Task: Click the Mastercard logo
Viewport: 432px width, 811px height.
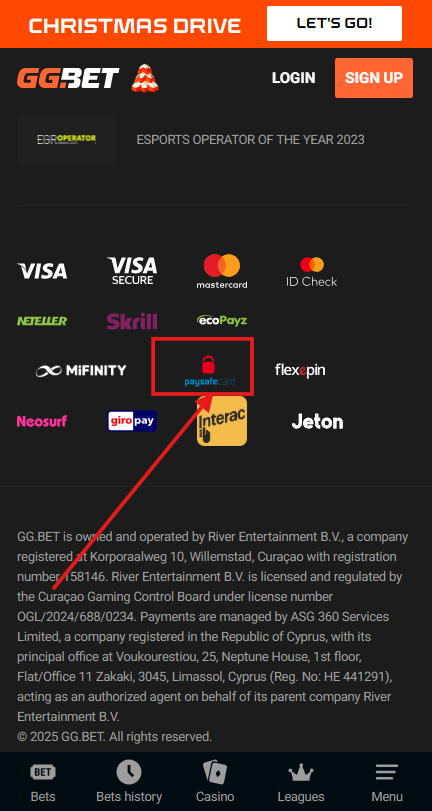Action: point(222,271)
